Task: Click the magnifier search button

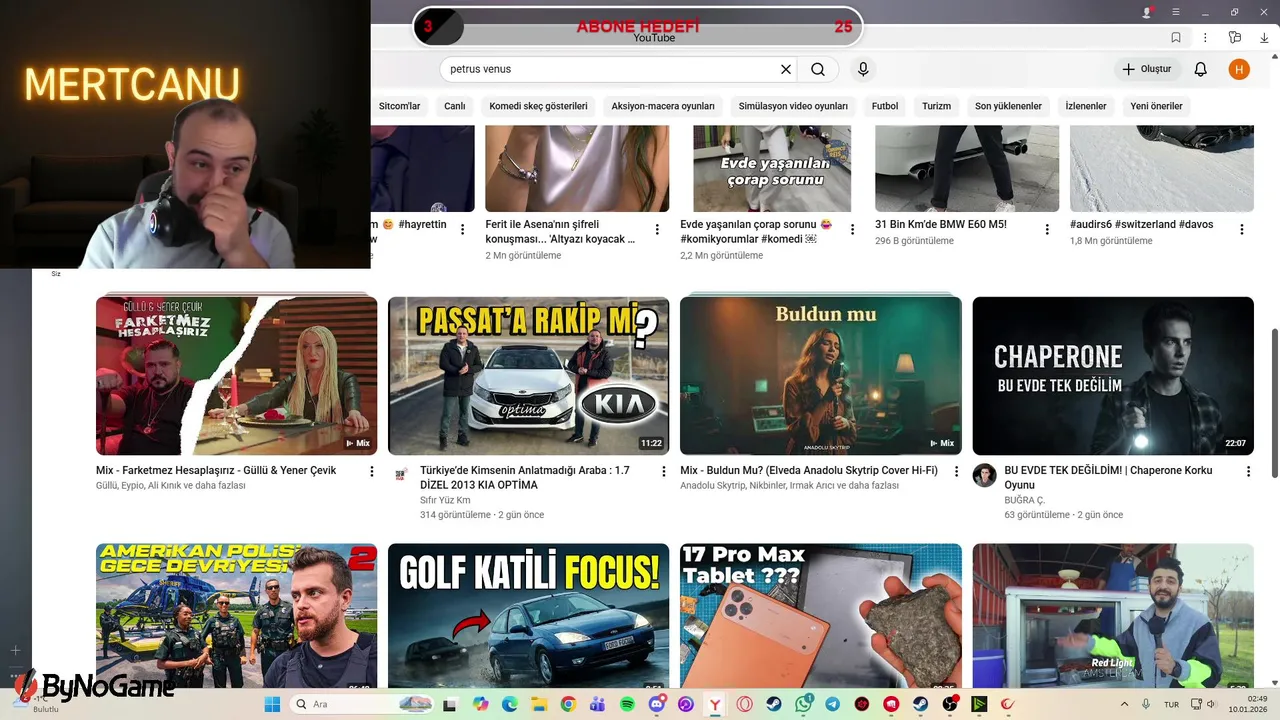Action: (x=818, y=69)
